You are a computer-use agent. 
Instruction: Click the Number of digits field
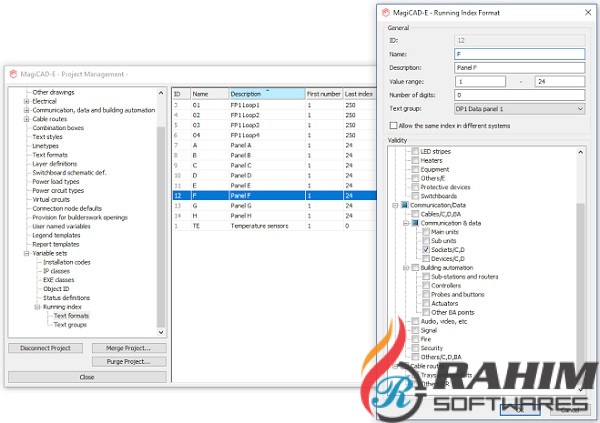pos(519,95)
